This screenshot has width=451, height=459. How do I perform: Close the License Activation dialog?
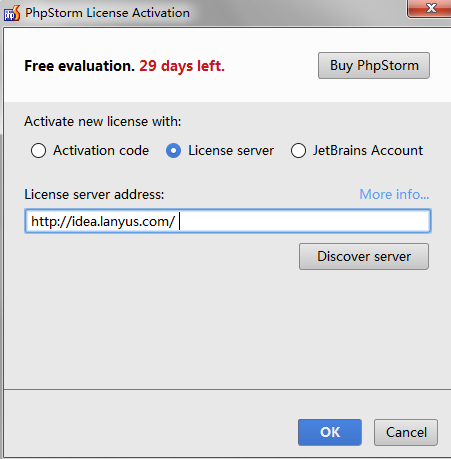[430, 8]
